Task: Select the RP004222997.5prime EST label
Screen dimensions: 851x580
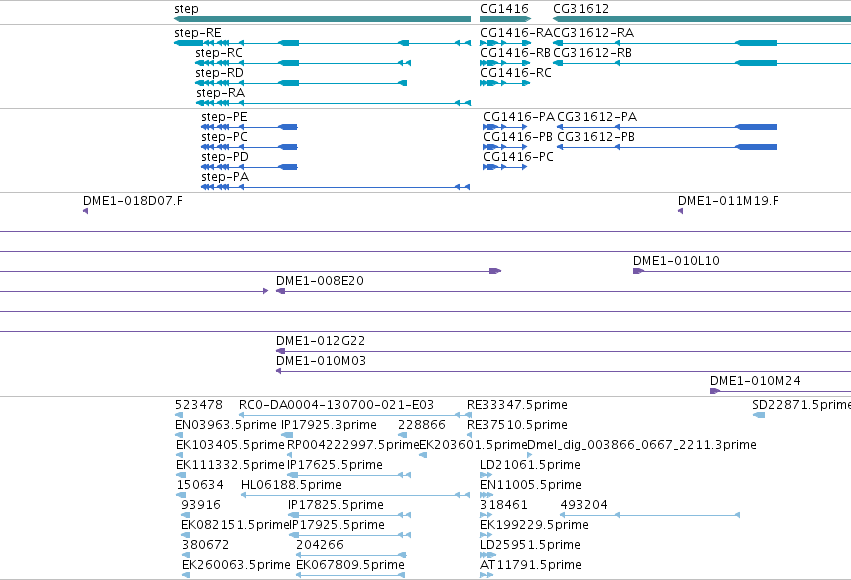Action: coord(353,445)
